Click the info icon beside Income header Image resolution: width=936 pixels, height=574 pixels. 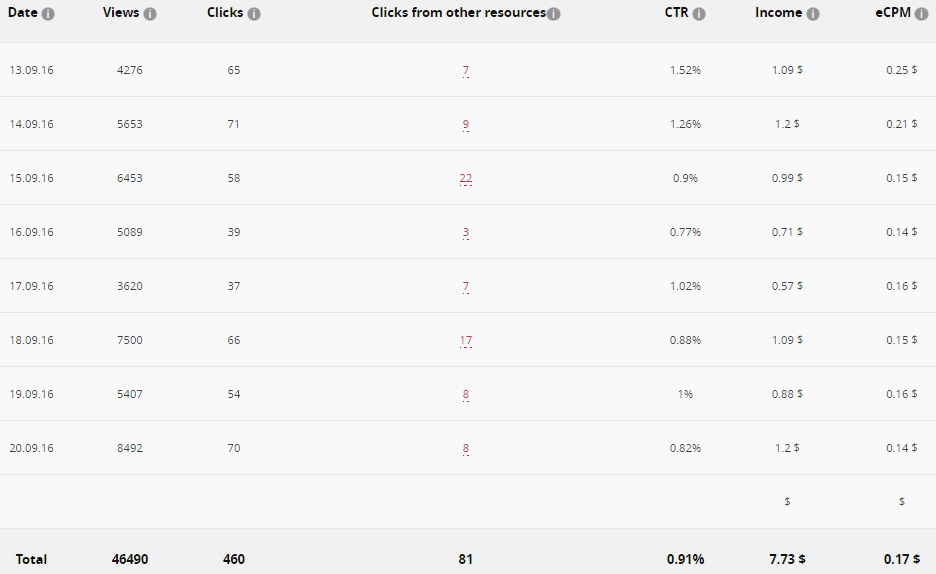coord(813,14)
